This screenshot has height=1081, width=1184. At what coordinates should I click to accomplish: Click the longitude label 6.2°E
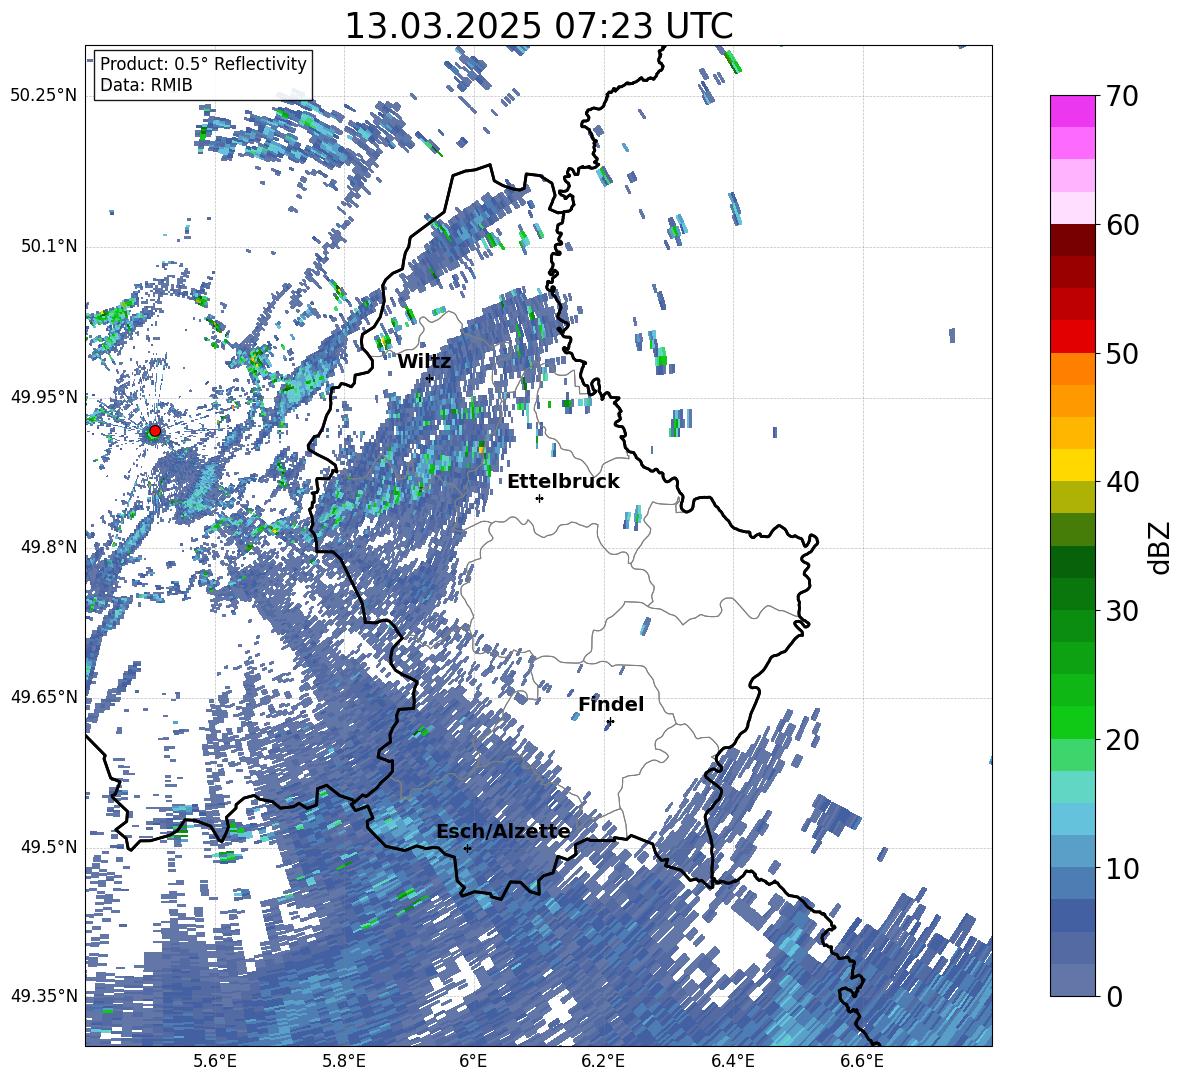[x=603, y=1061]
